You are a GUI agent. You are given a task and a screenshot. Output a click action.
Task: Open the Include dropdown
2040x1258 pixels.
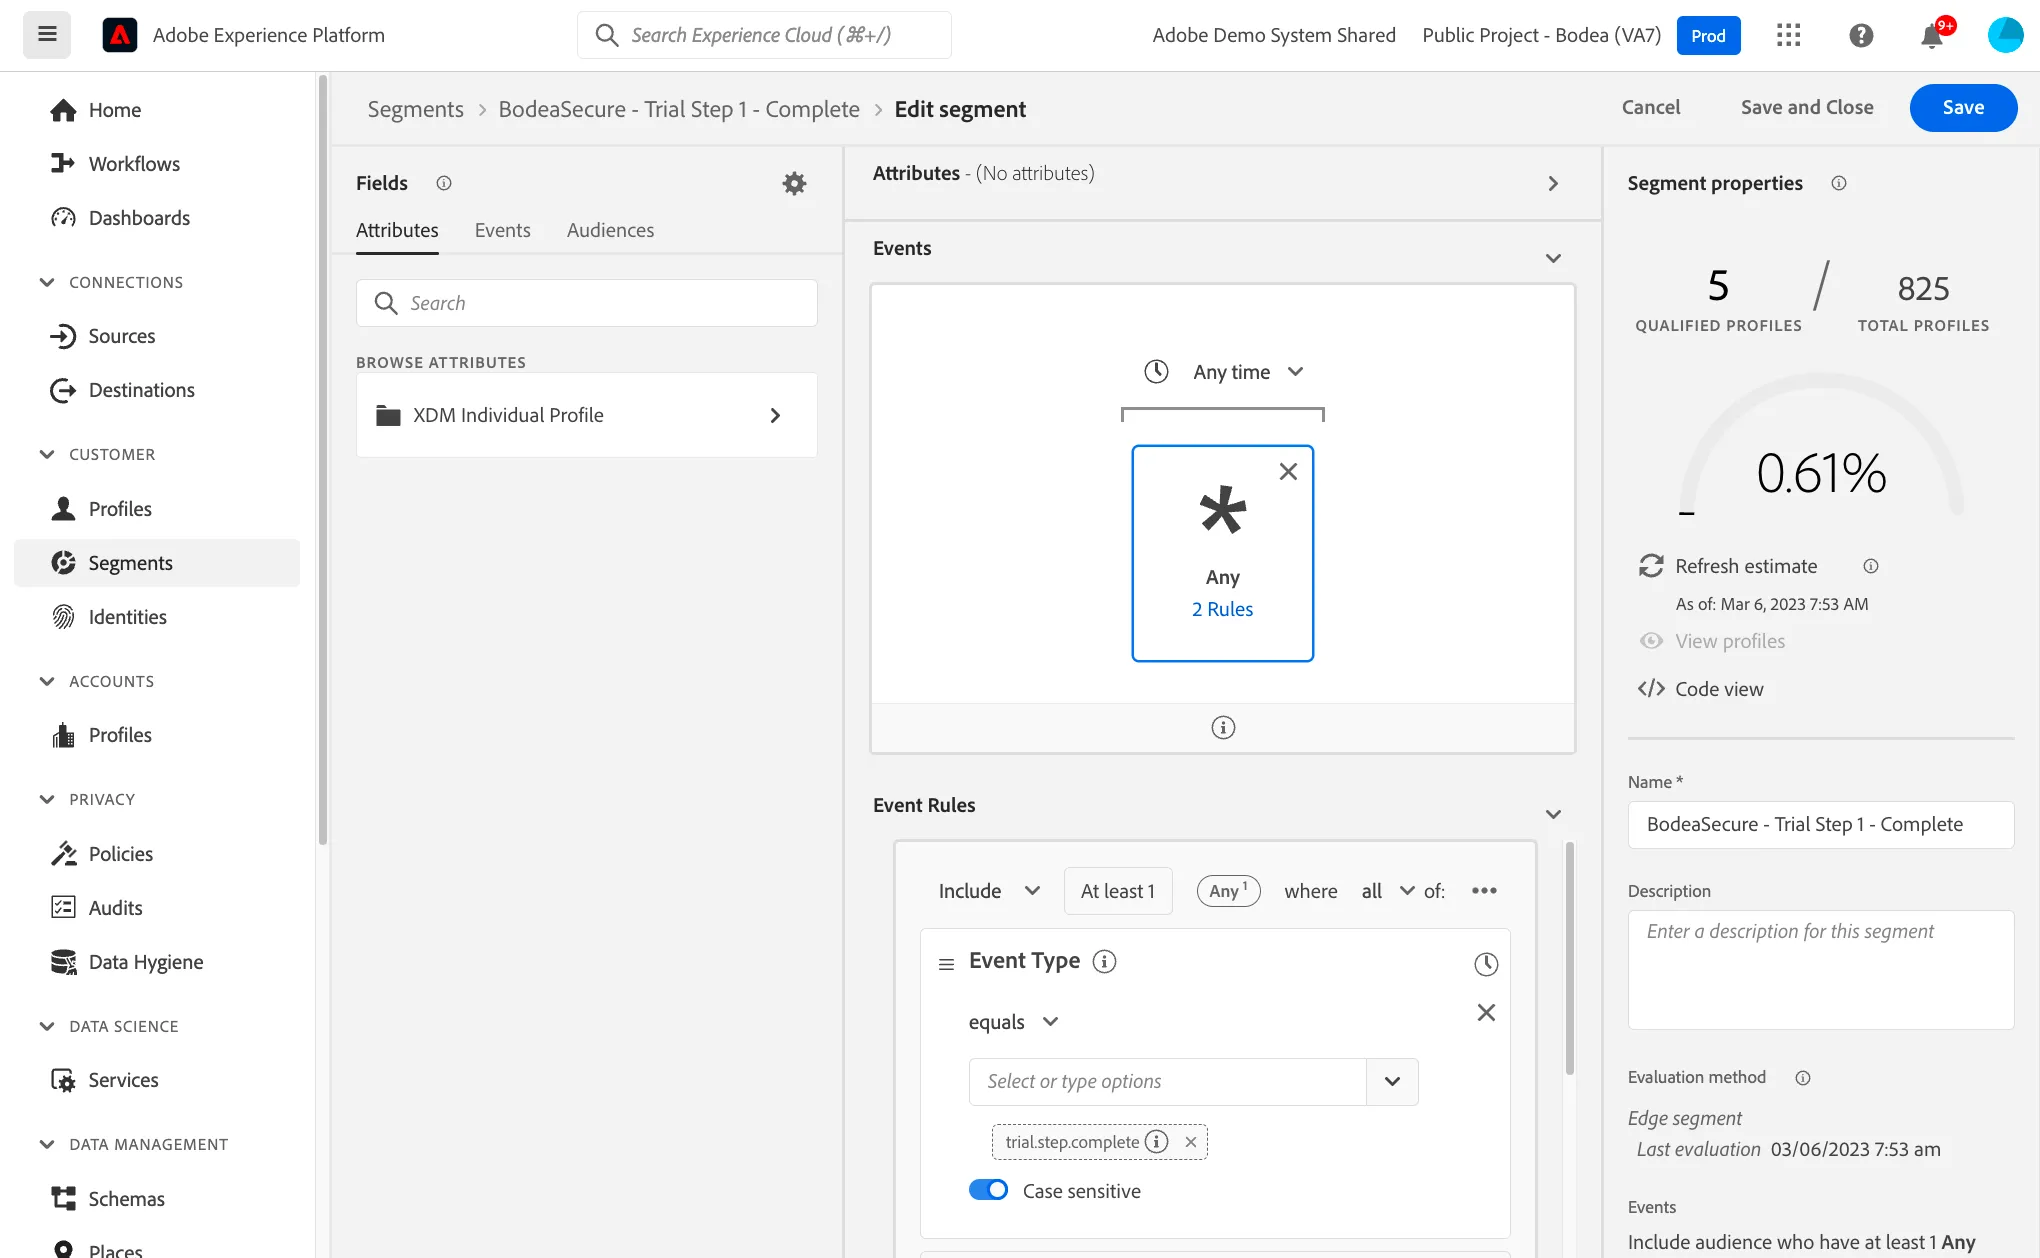[x=989, y=891]
